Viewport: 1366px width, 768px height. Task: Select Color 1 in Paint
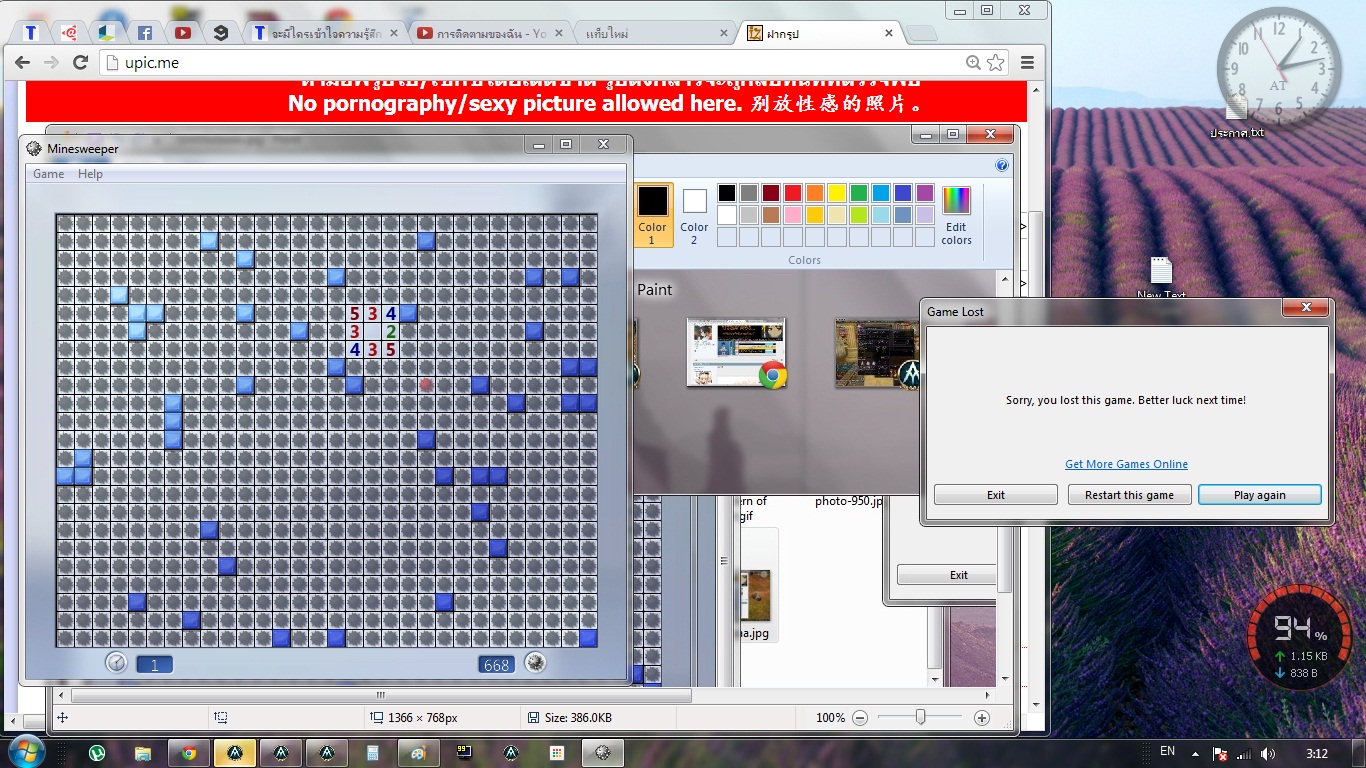[x=652, y=214]
